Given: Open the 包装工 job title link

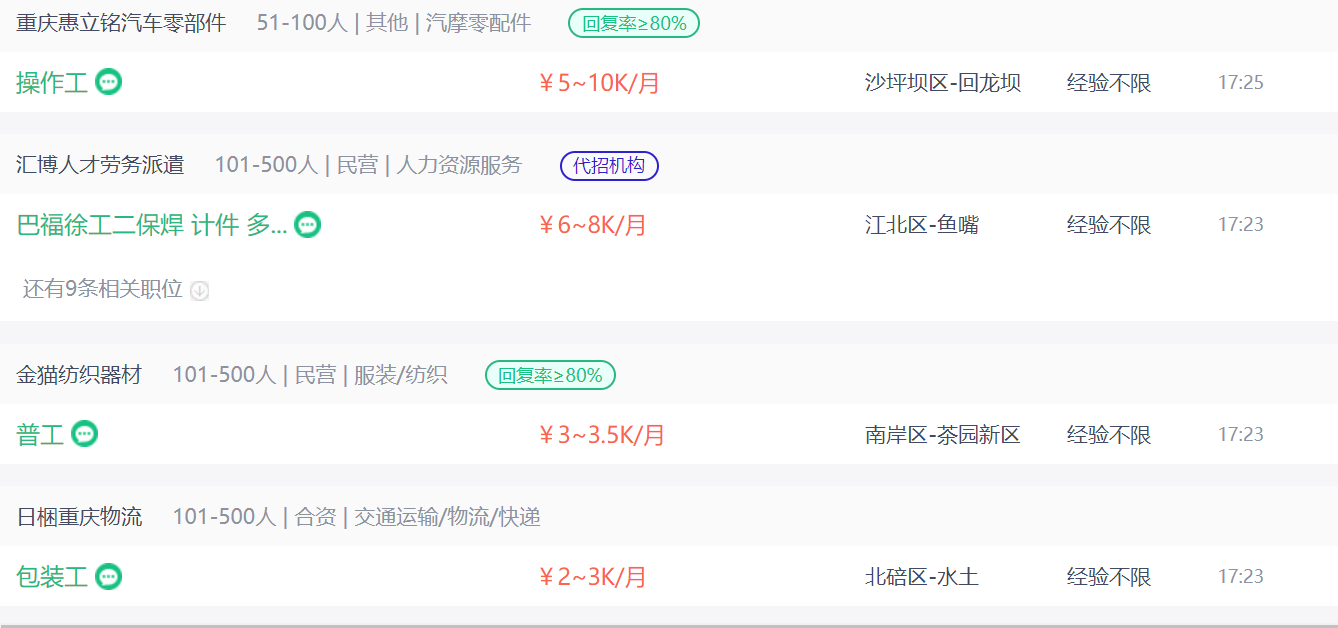Looking at the screenshot, I should [x=52, y=577].
